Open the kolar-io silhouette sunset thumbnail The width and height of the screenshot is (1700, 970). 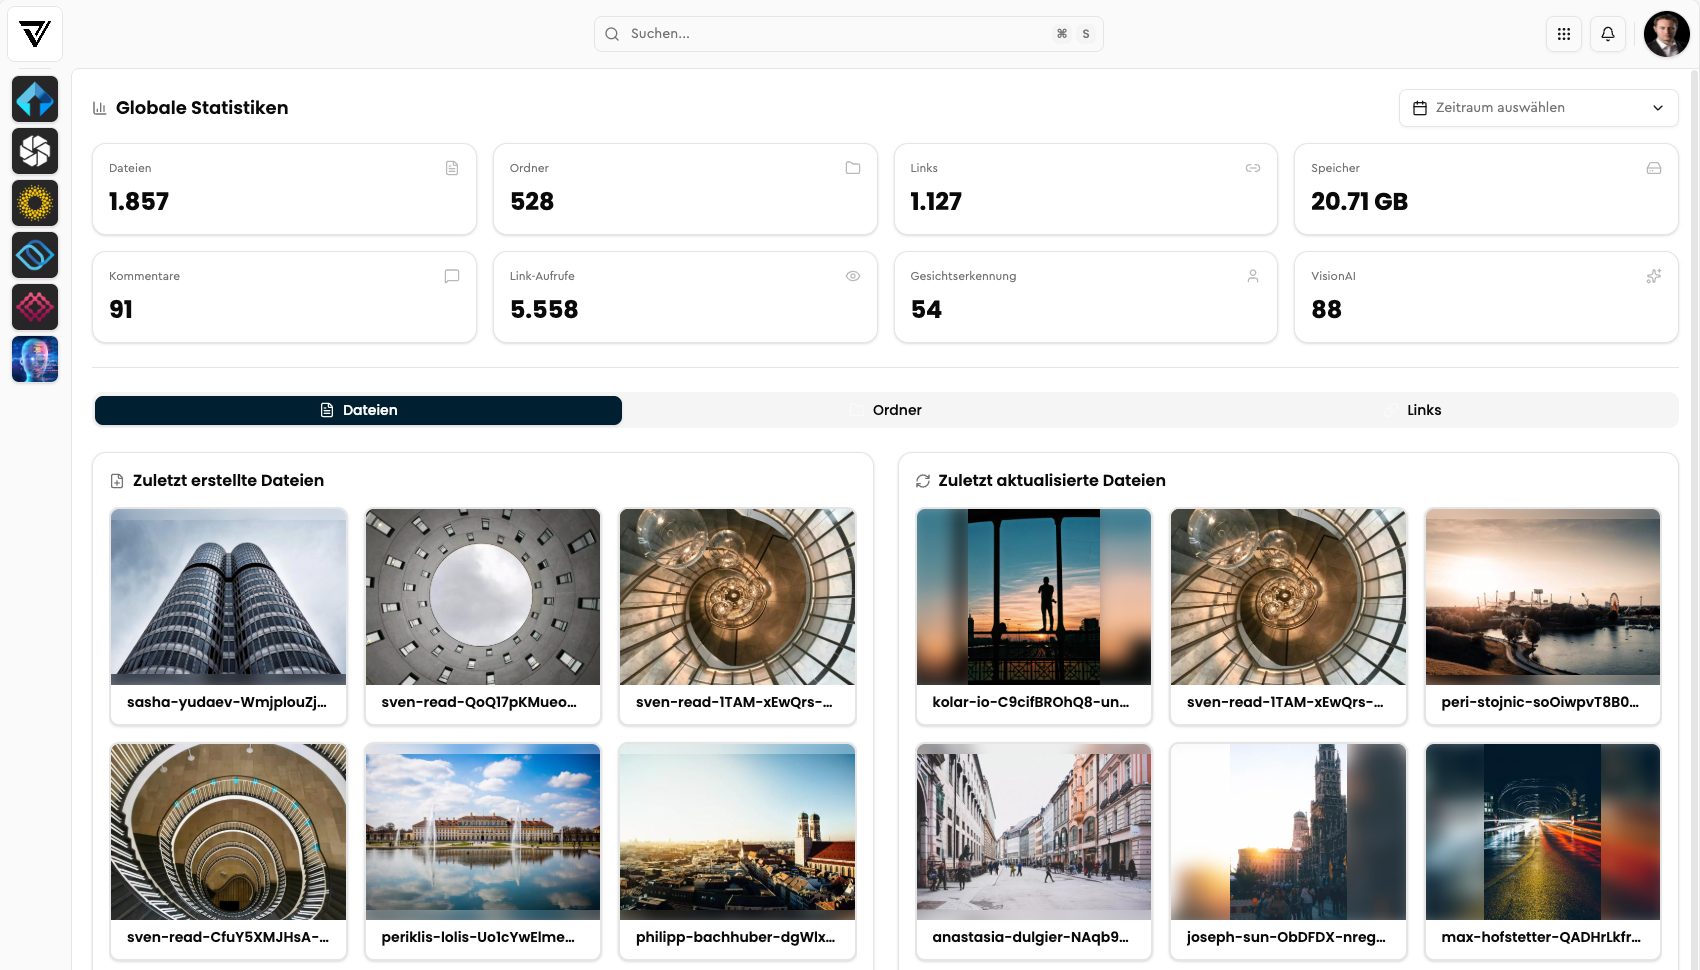[x=1034, y=597]
